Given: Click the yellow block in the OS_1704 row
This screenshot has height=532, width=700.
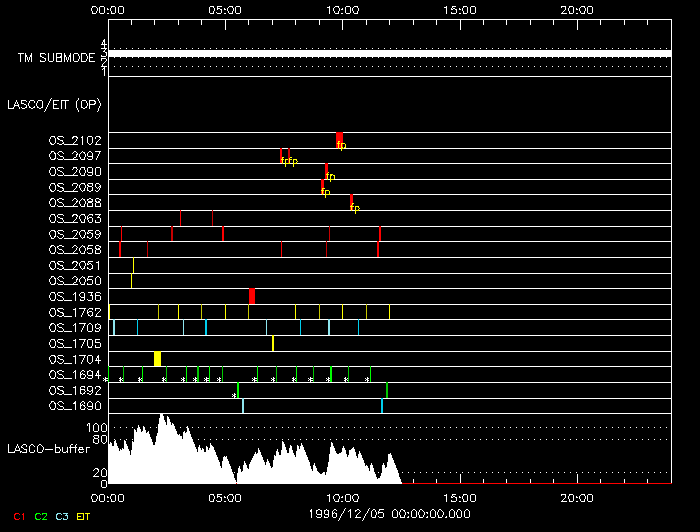Looking at the screenshot, I should 157,358.
